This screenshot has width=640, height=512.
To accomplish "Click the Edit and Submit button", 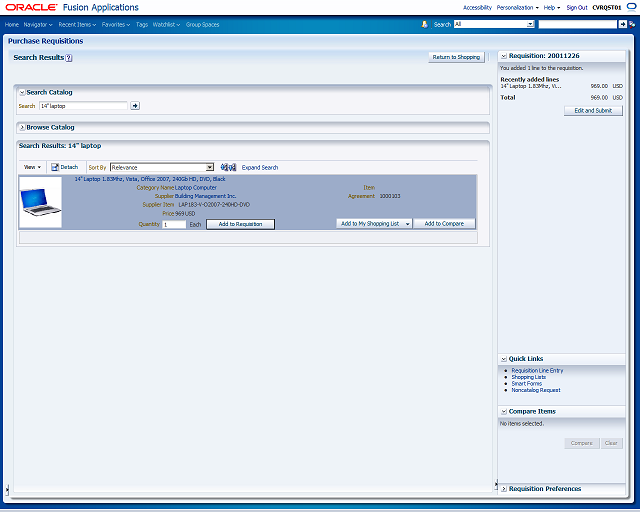I will [x=593, y=111].
